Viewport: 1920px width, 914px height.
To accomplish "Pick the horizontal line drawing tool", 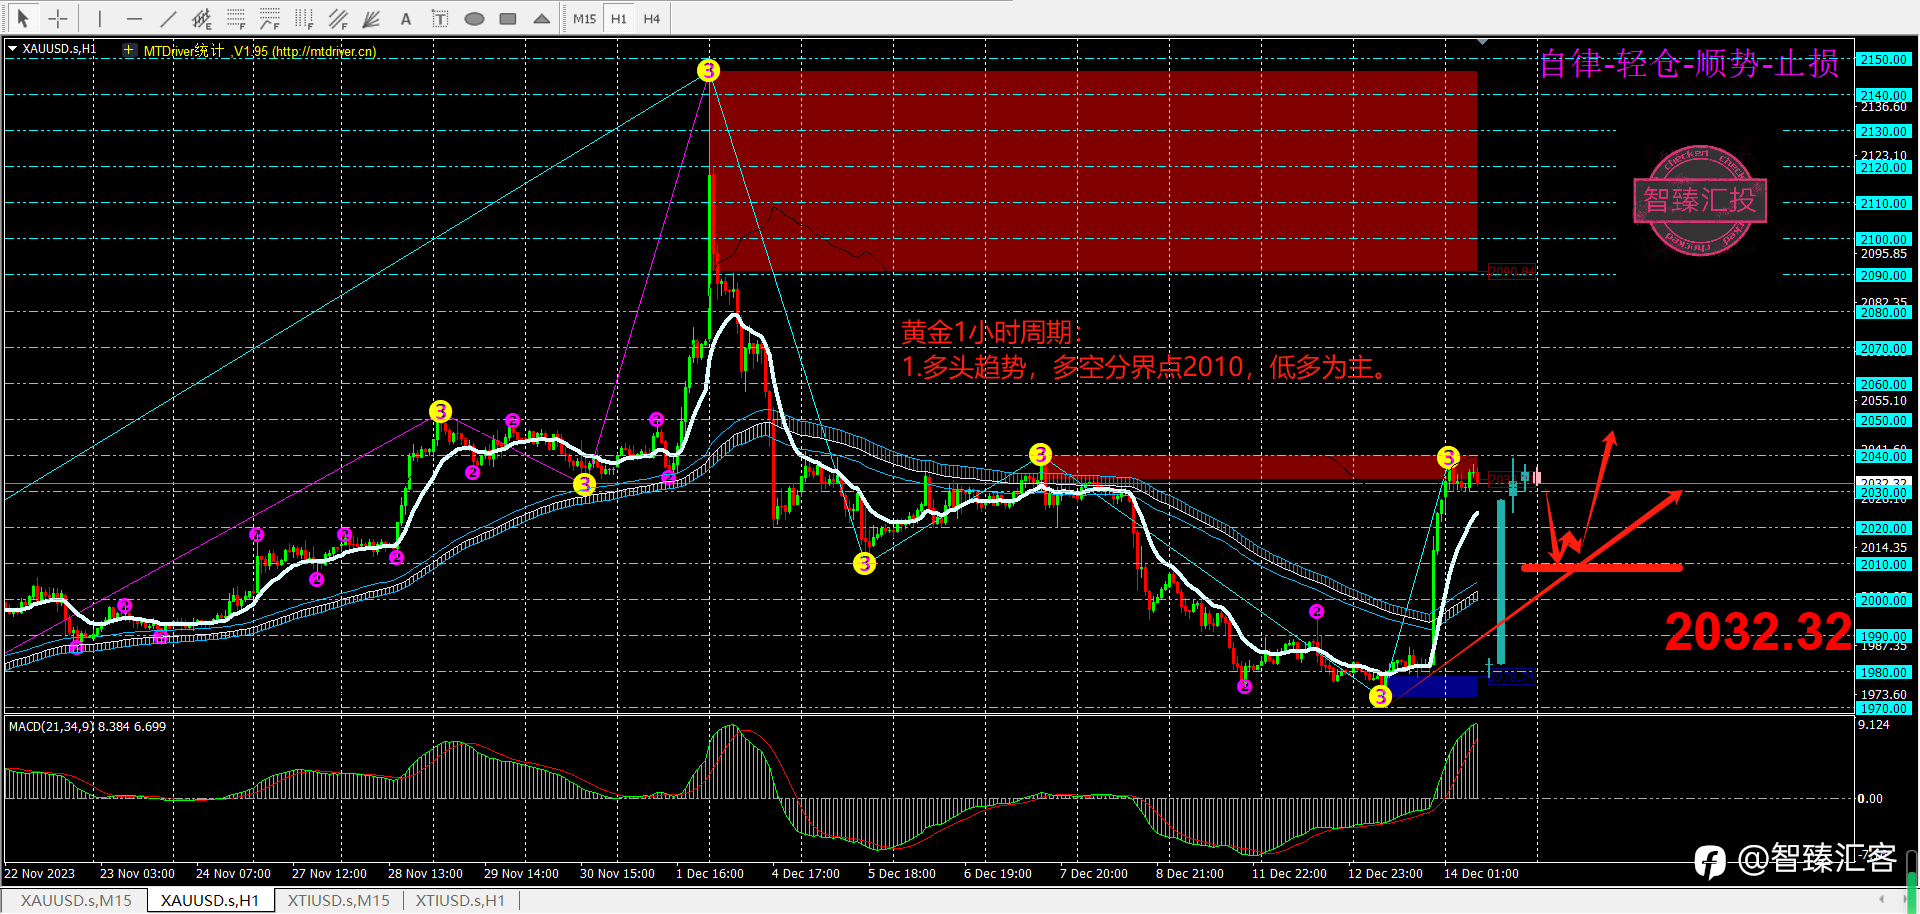I will click(134, 18).
